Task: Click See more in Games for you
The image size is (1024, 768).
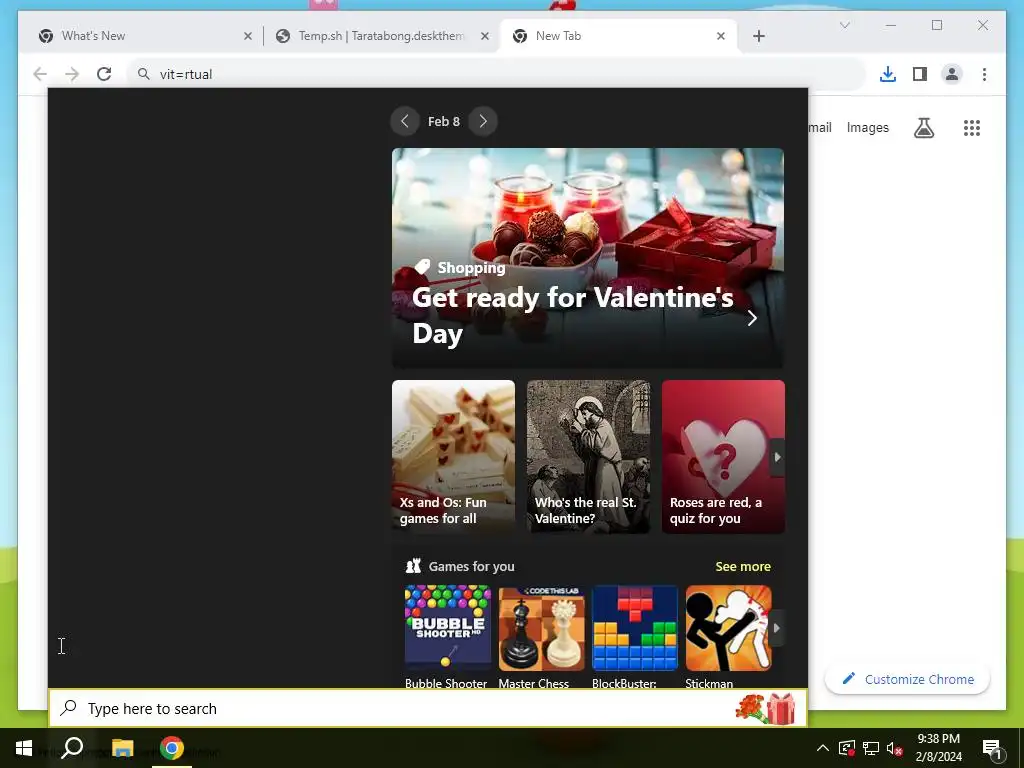Action: (x=743, y=566)
